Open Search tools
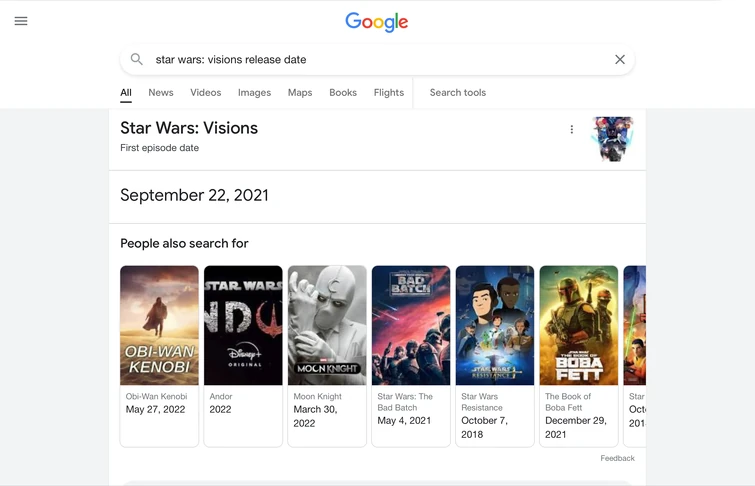 click(x=458, y=92)
